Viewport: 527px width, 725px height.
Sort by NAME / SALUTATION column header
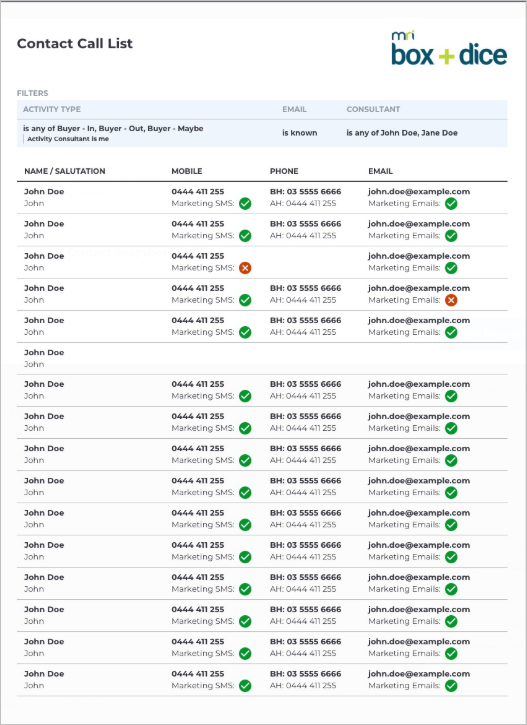pos(65,171)
